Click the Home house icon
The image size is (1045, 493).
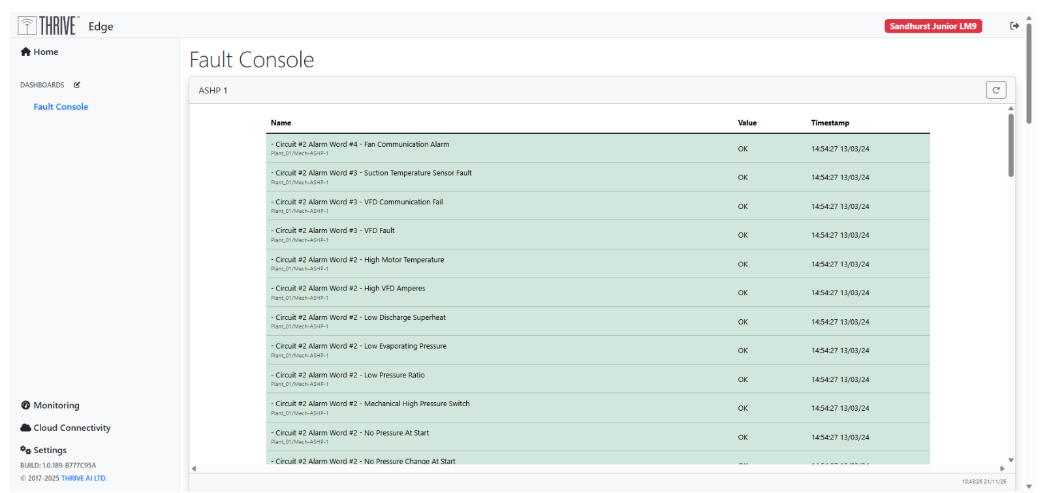click(x=26, y=52)
